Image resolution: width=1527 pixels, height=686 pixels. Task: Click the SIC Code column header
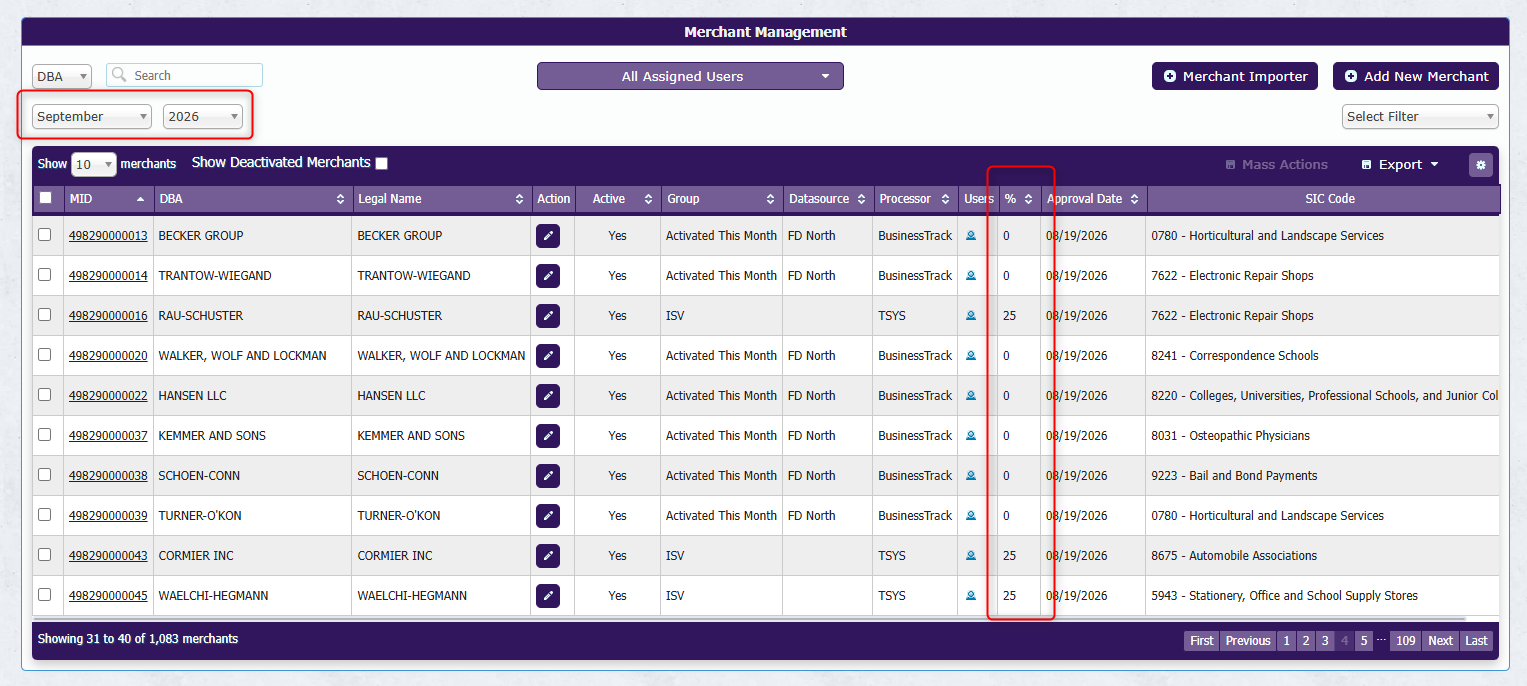click(1324, 199)
